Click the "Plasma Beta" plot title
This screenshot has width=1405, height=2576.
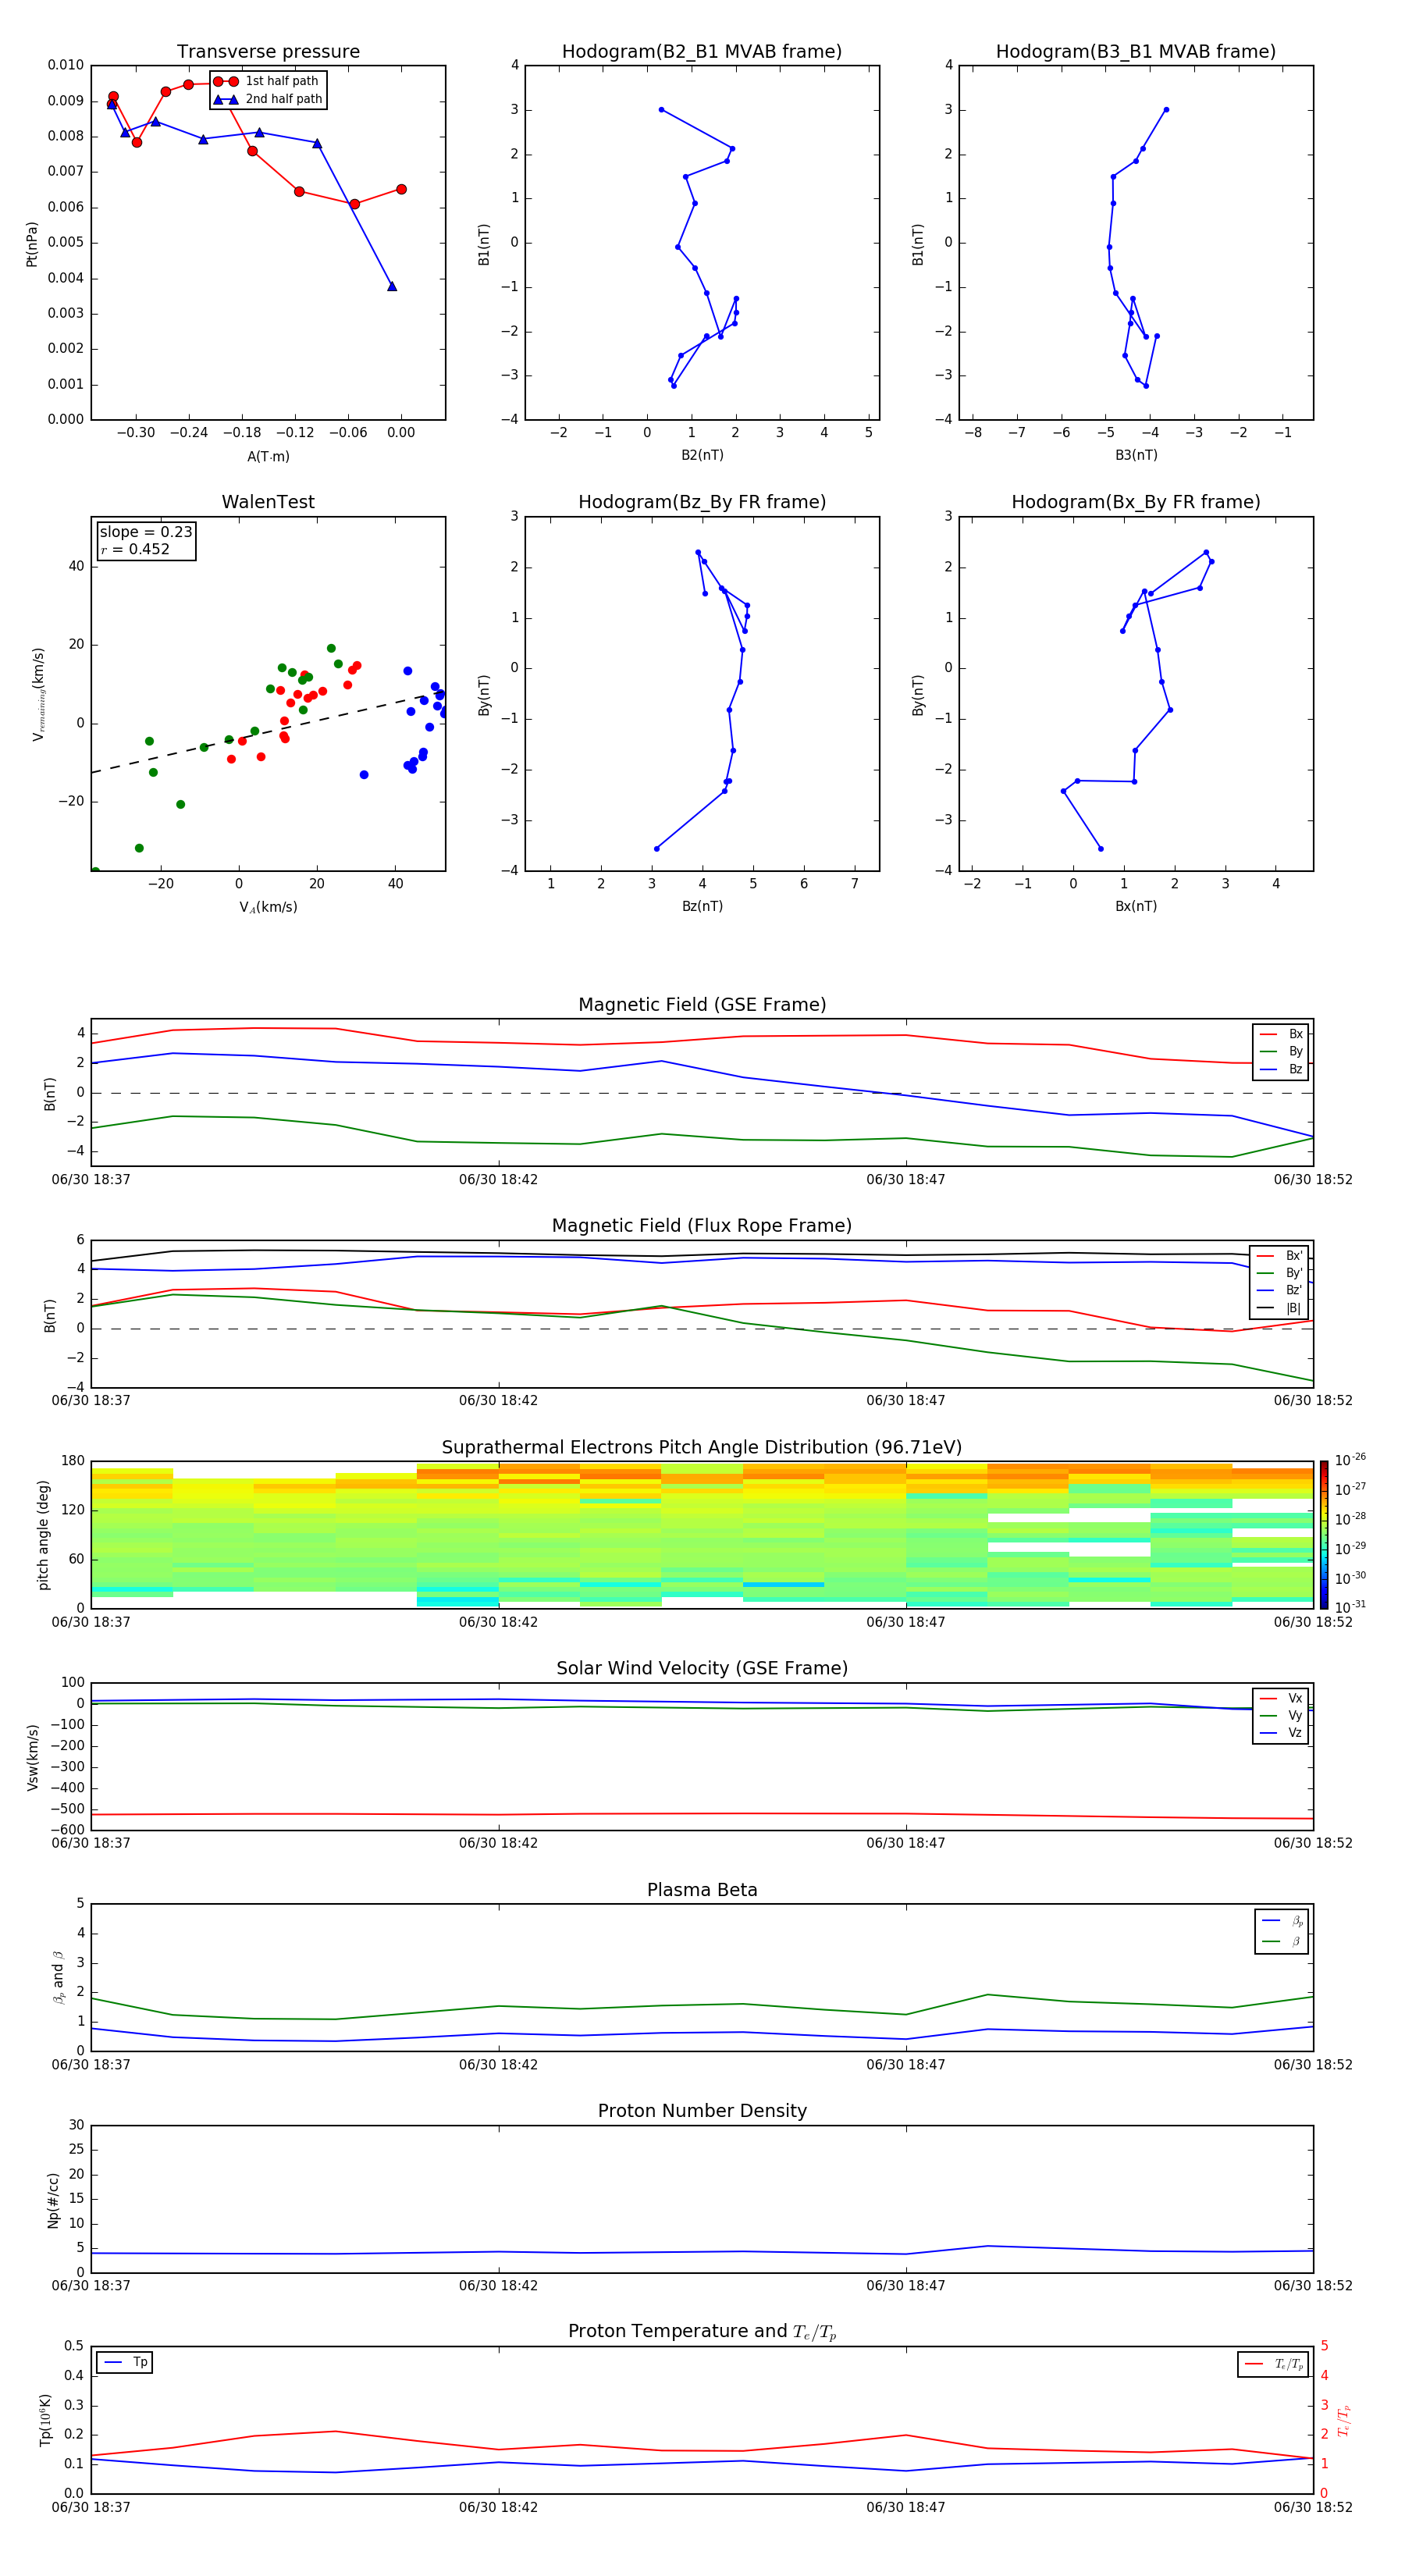(x=702, y=1890)
